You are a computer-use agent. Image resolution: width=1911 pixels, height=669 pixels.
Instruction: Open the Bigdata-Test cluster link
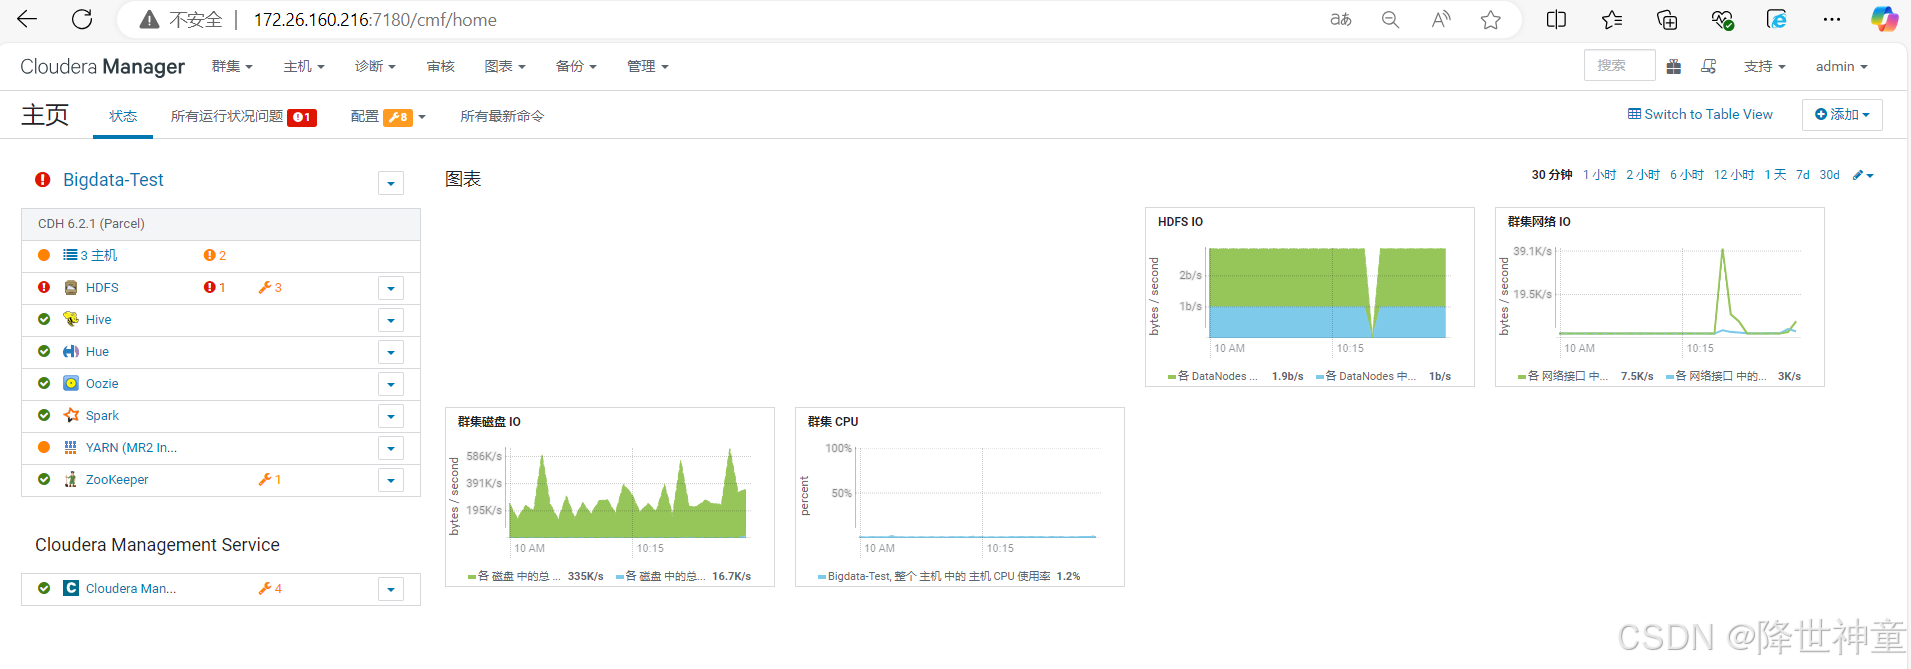point(113,180)
